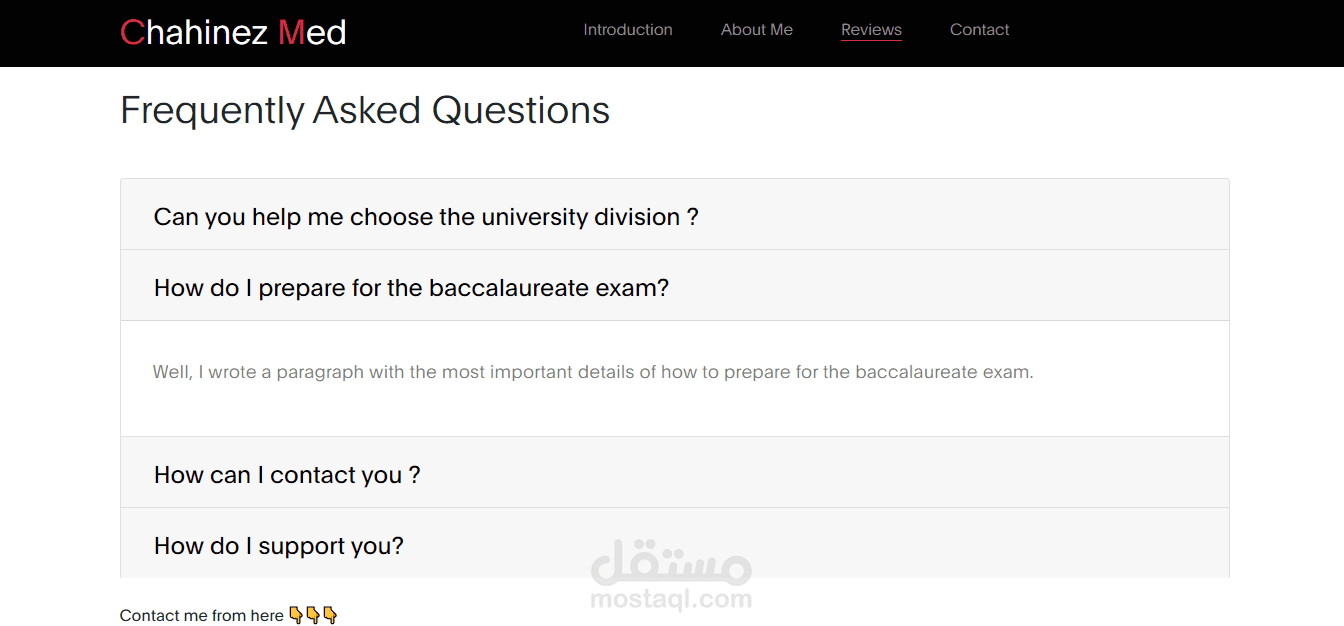
Task: Open the Contact navigation link
Action: (x=980, y=30)
